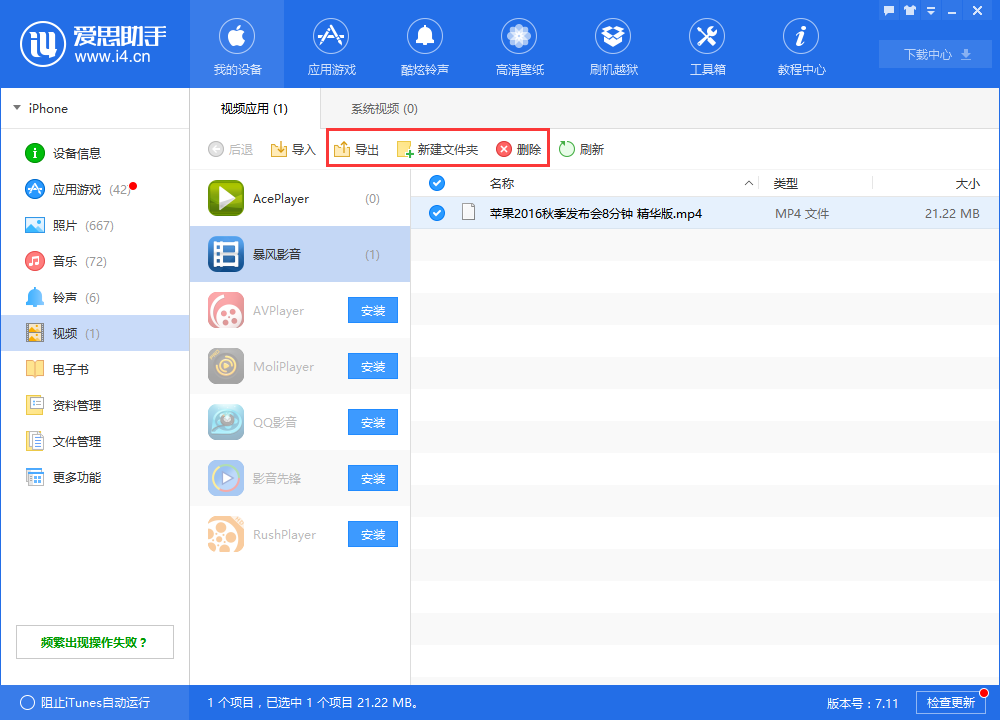
Task: Toggle 阻止iTunes自动运行 radio option
Action: point(27,703)
